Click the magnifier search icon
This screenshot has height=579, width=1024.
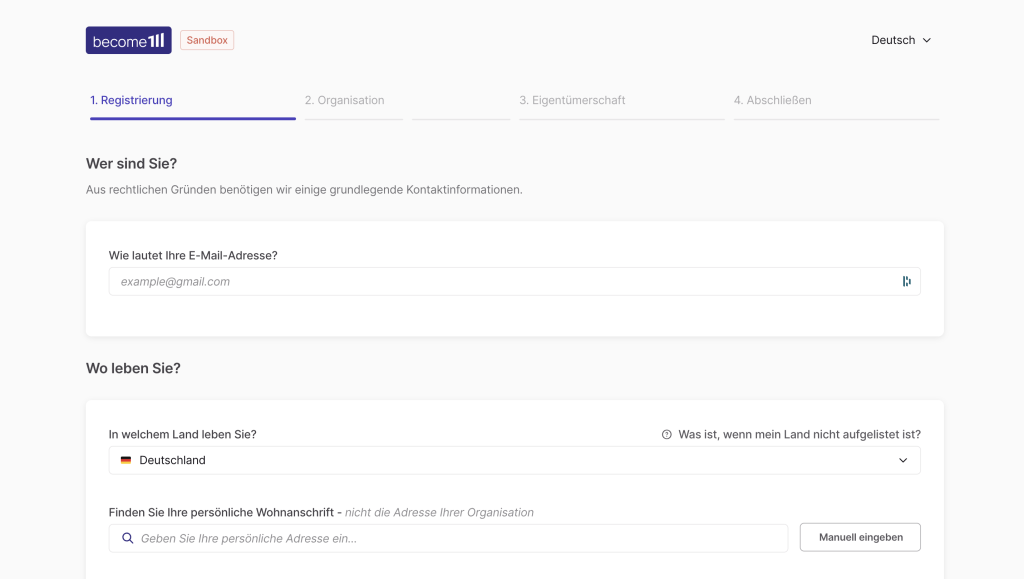128,538
